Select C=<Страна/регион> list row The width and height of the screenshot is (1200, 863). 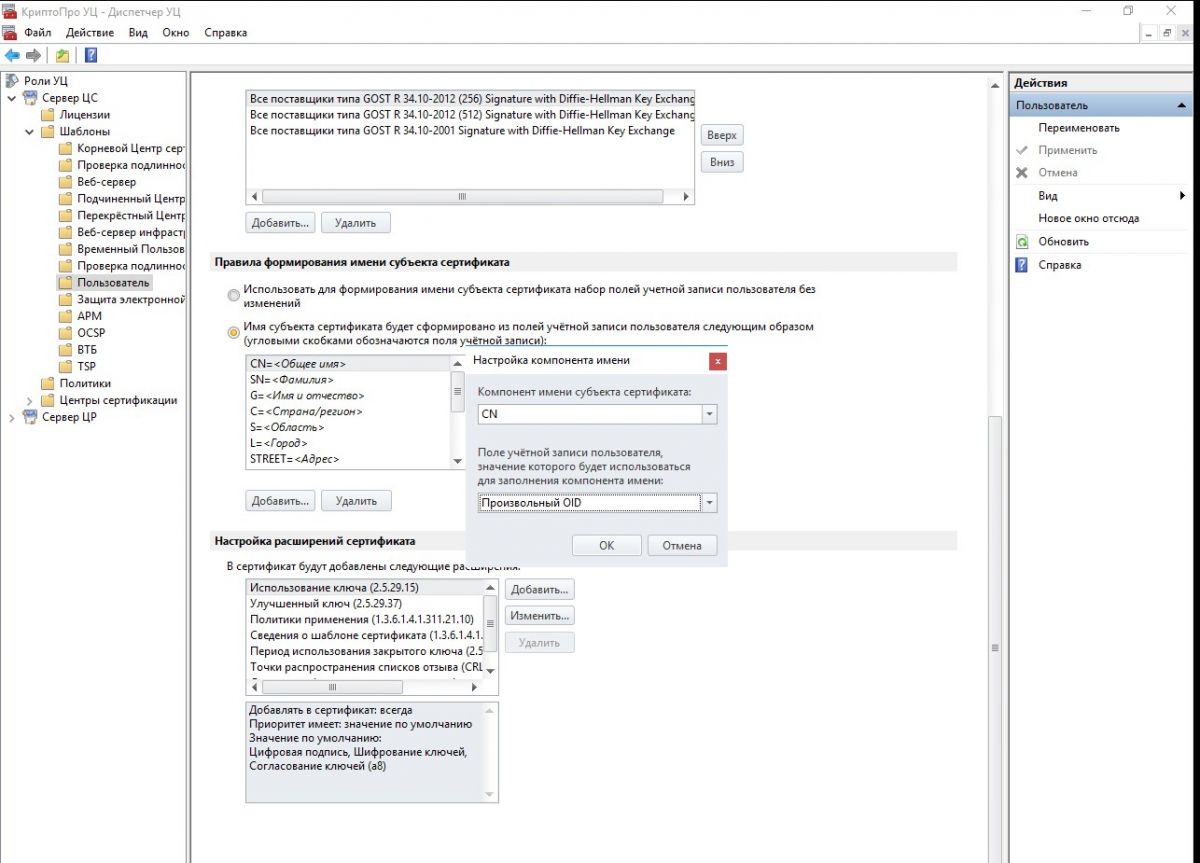(x=348, y=411)
